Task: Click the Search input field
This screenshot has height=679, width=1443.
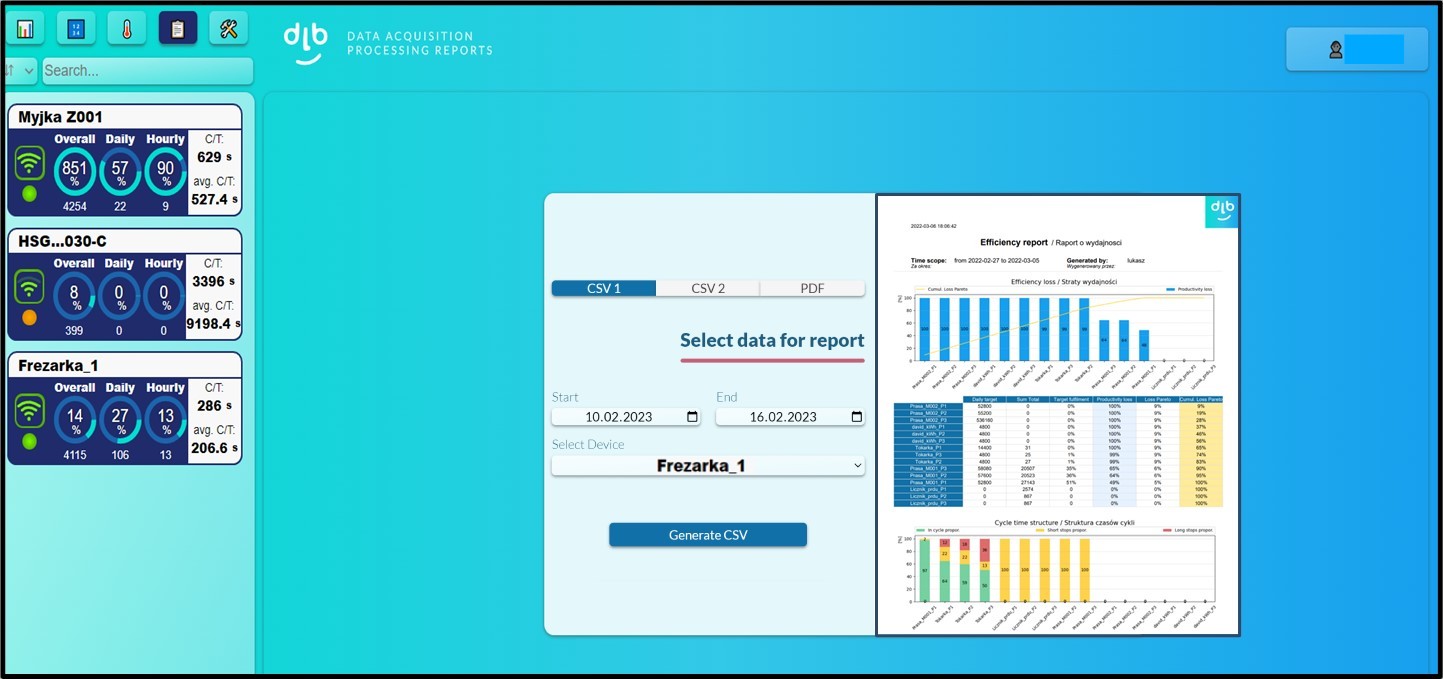Action: pyautogui.click(x=146, y=71)
